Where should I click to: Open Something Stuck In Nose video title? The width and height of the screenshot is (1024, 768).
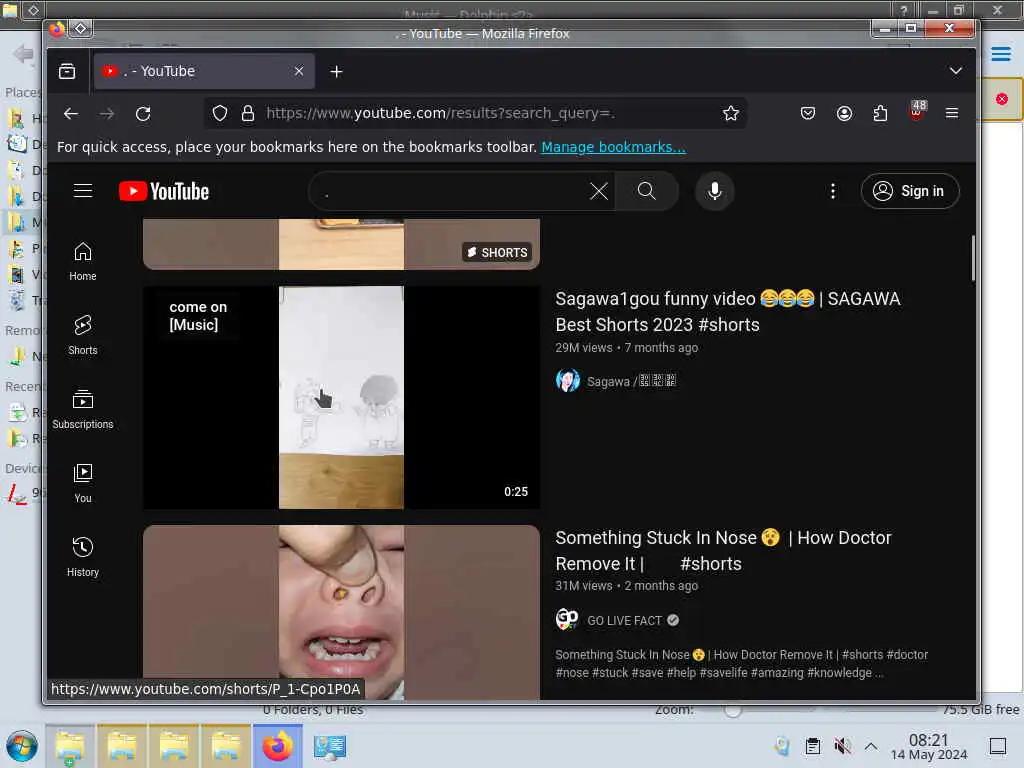723,551
